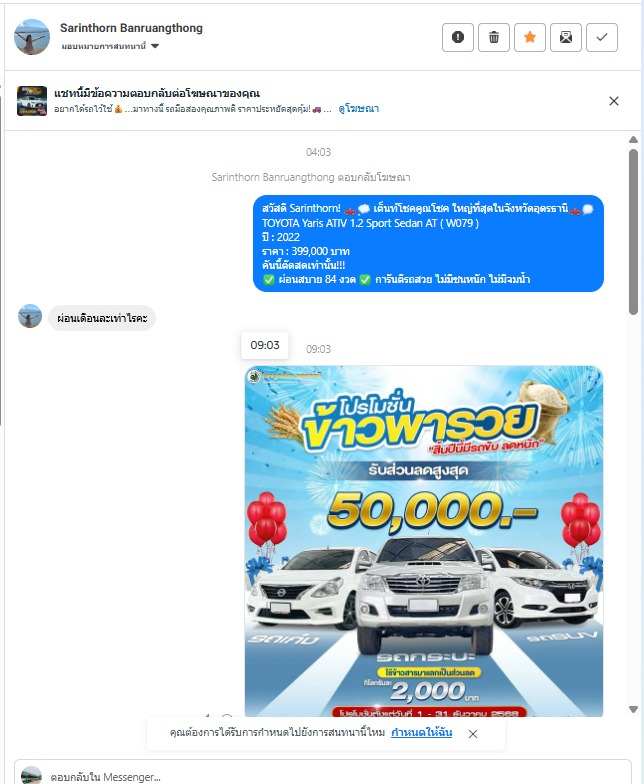Screen dimensions: 644x784
Task: Dismiss the assignment prompt with X
Action: click(472, 734)
